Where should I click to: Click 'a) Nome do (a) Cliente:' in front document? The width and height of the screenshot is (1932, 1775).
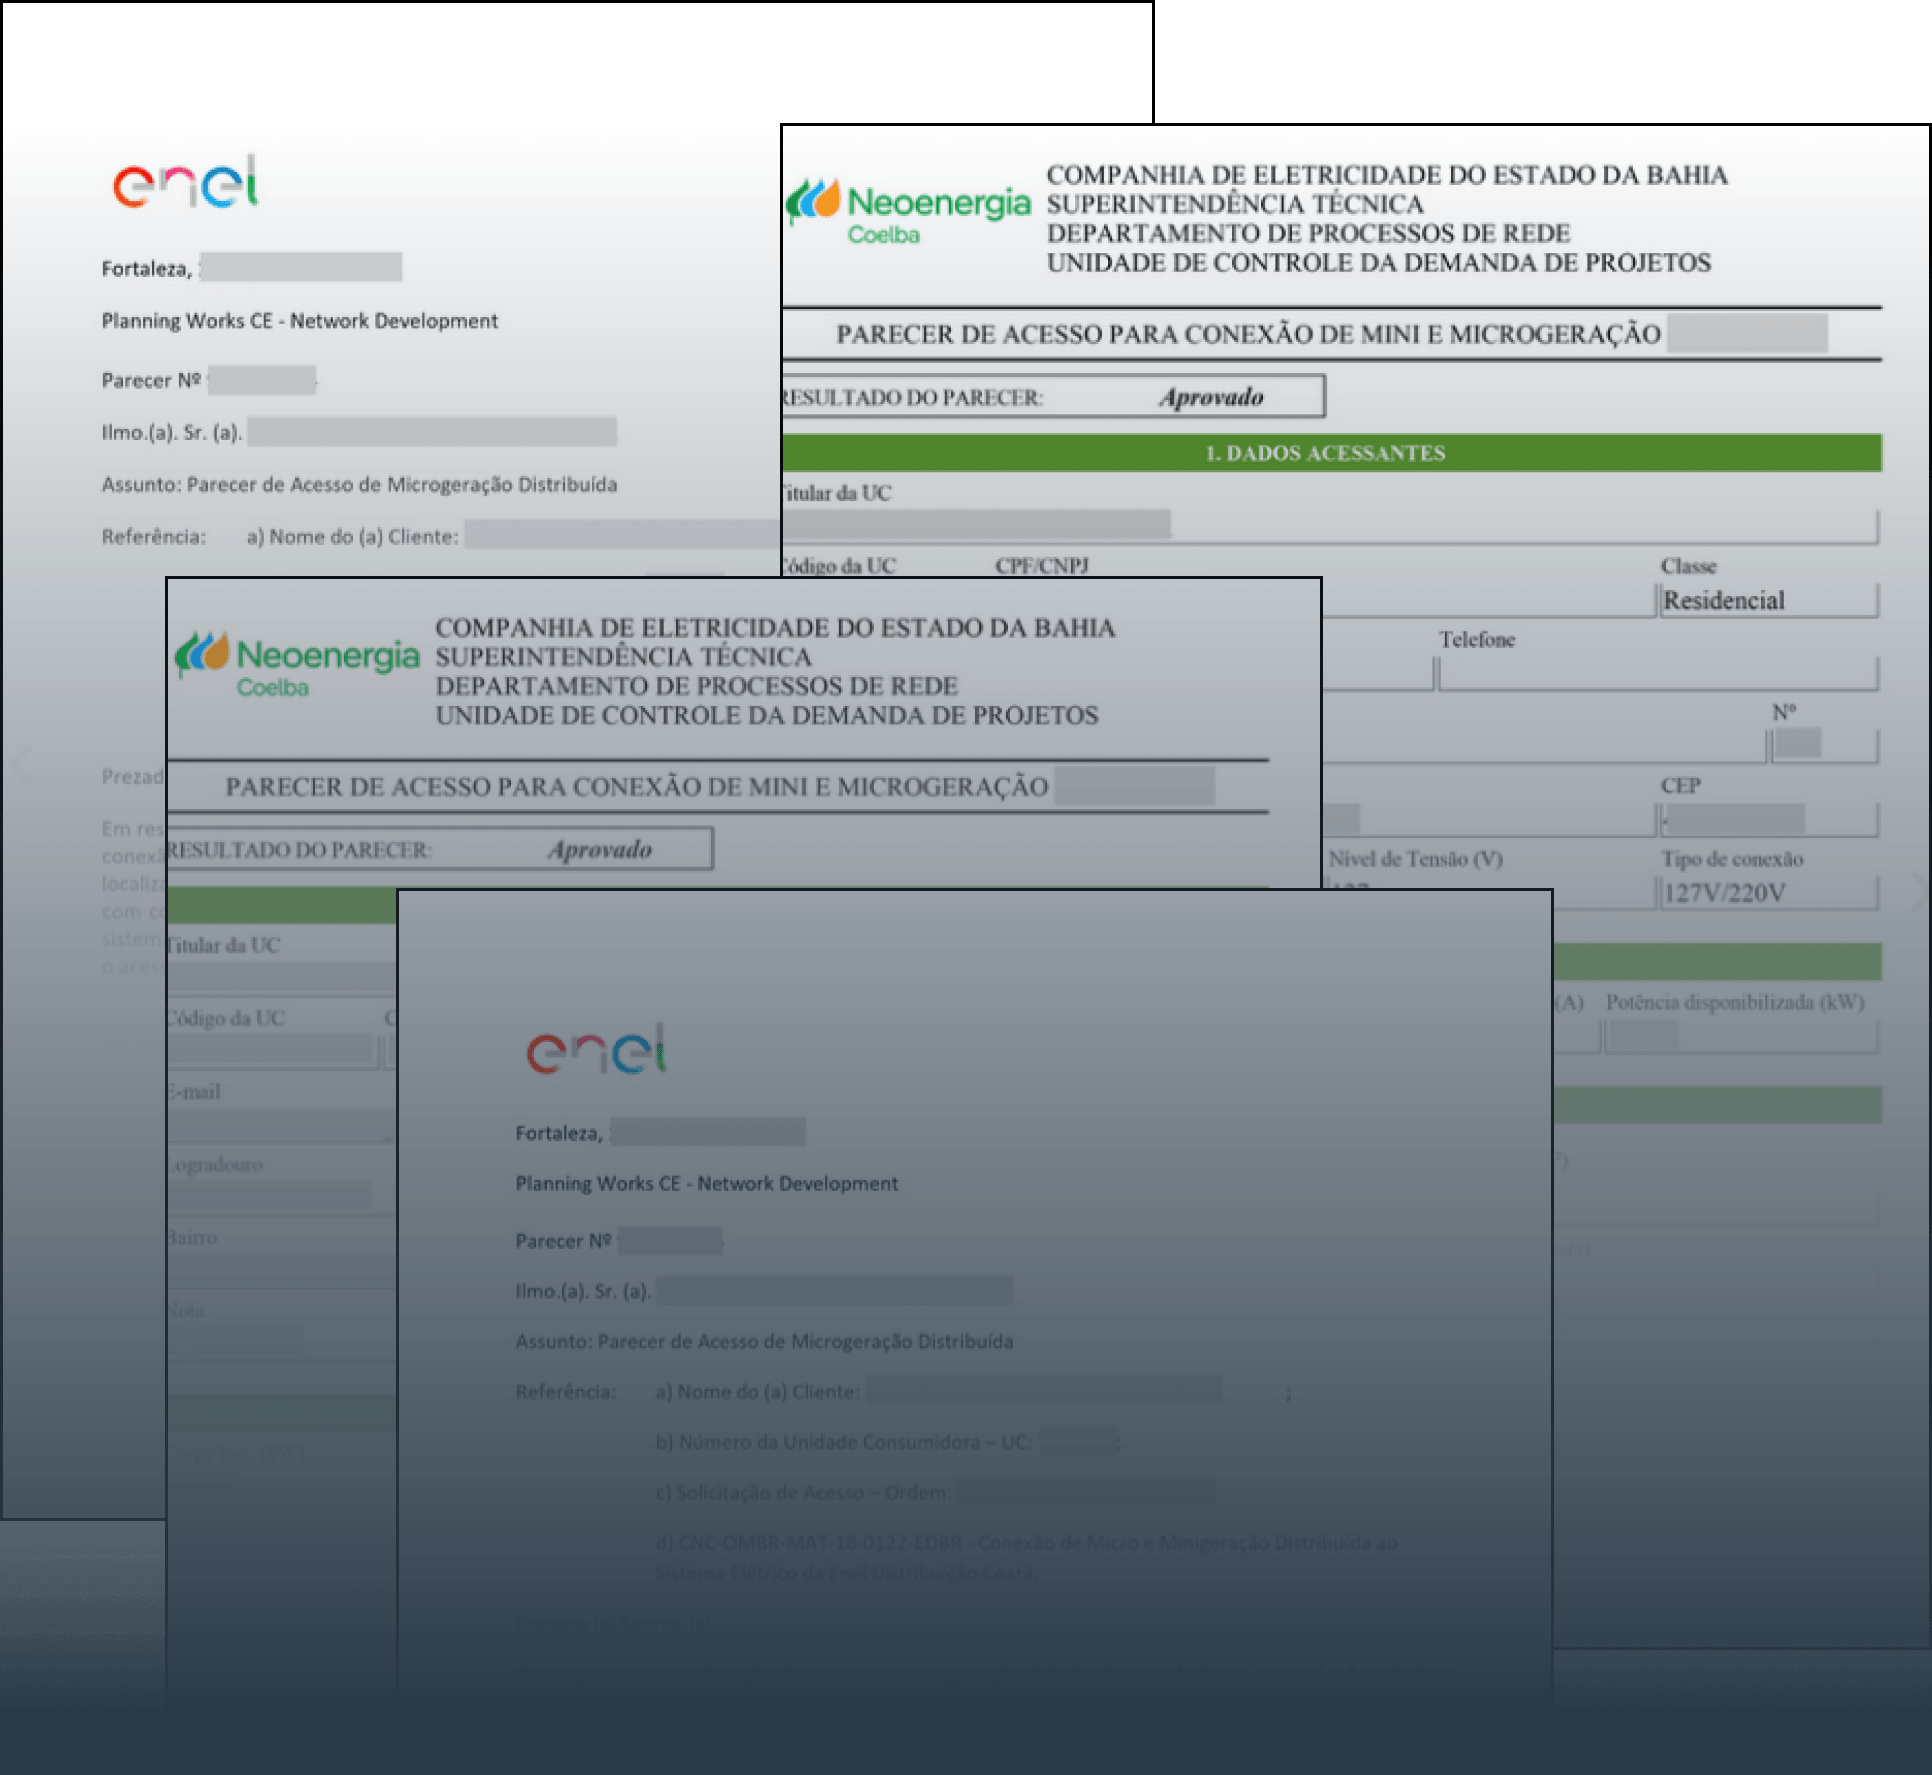(758, 1391)
